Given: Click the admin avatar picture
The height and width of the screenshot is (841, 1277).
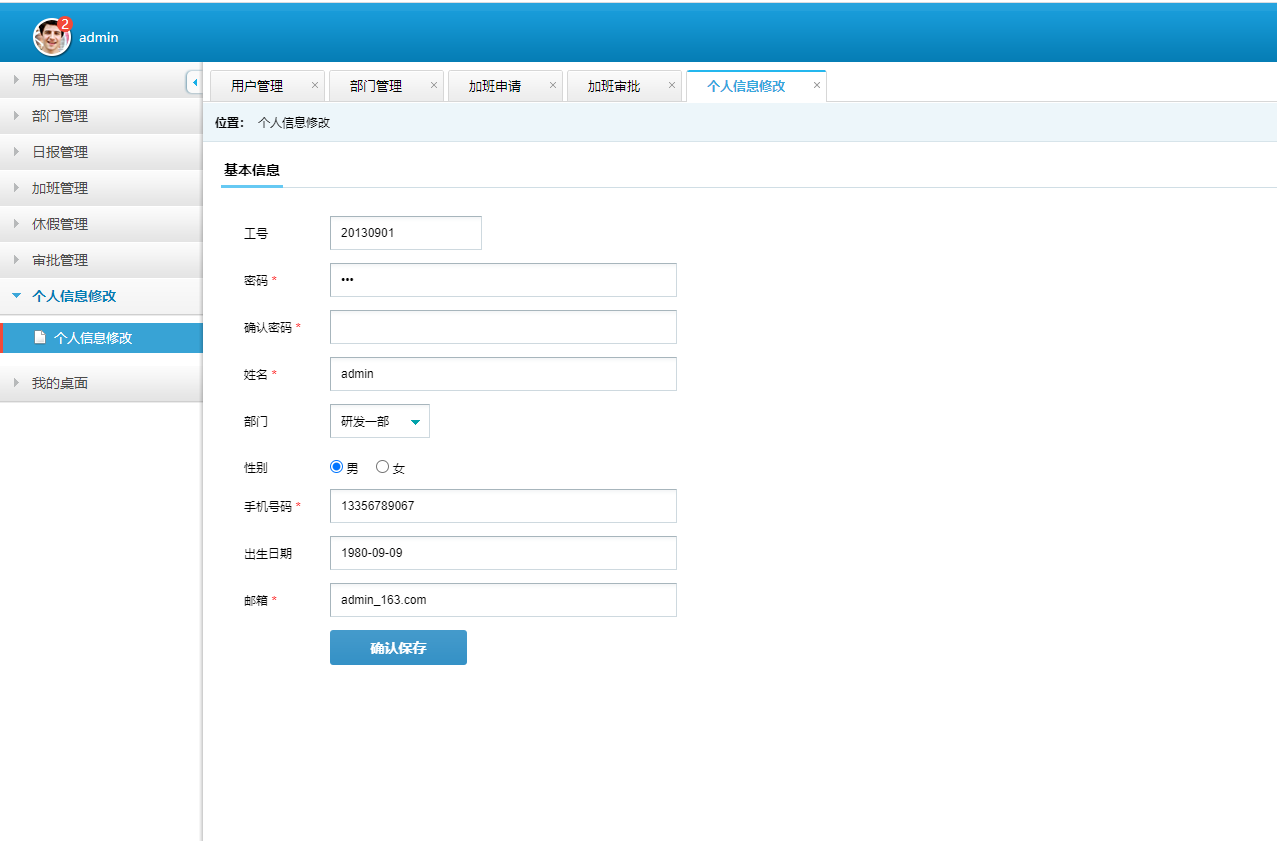Looking at the screenshot, I should [x=51, y=38].
